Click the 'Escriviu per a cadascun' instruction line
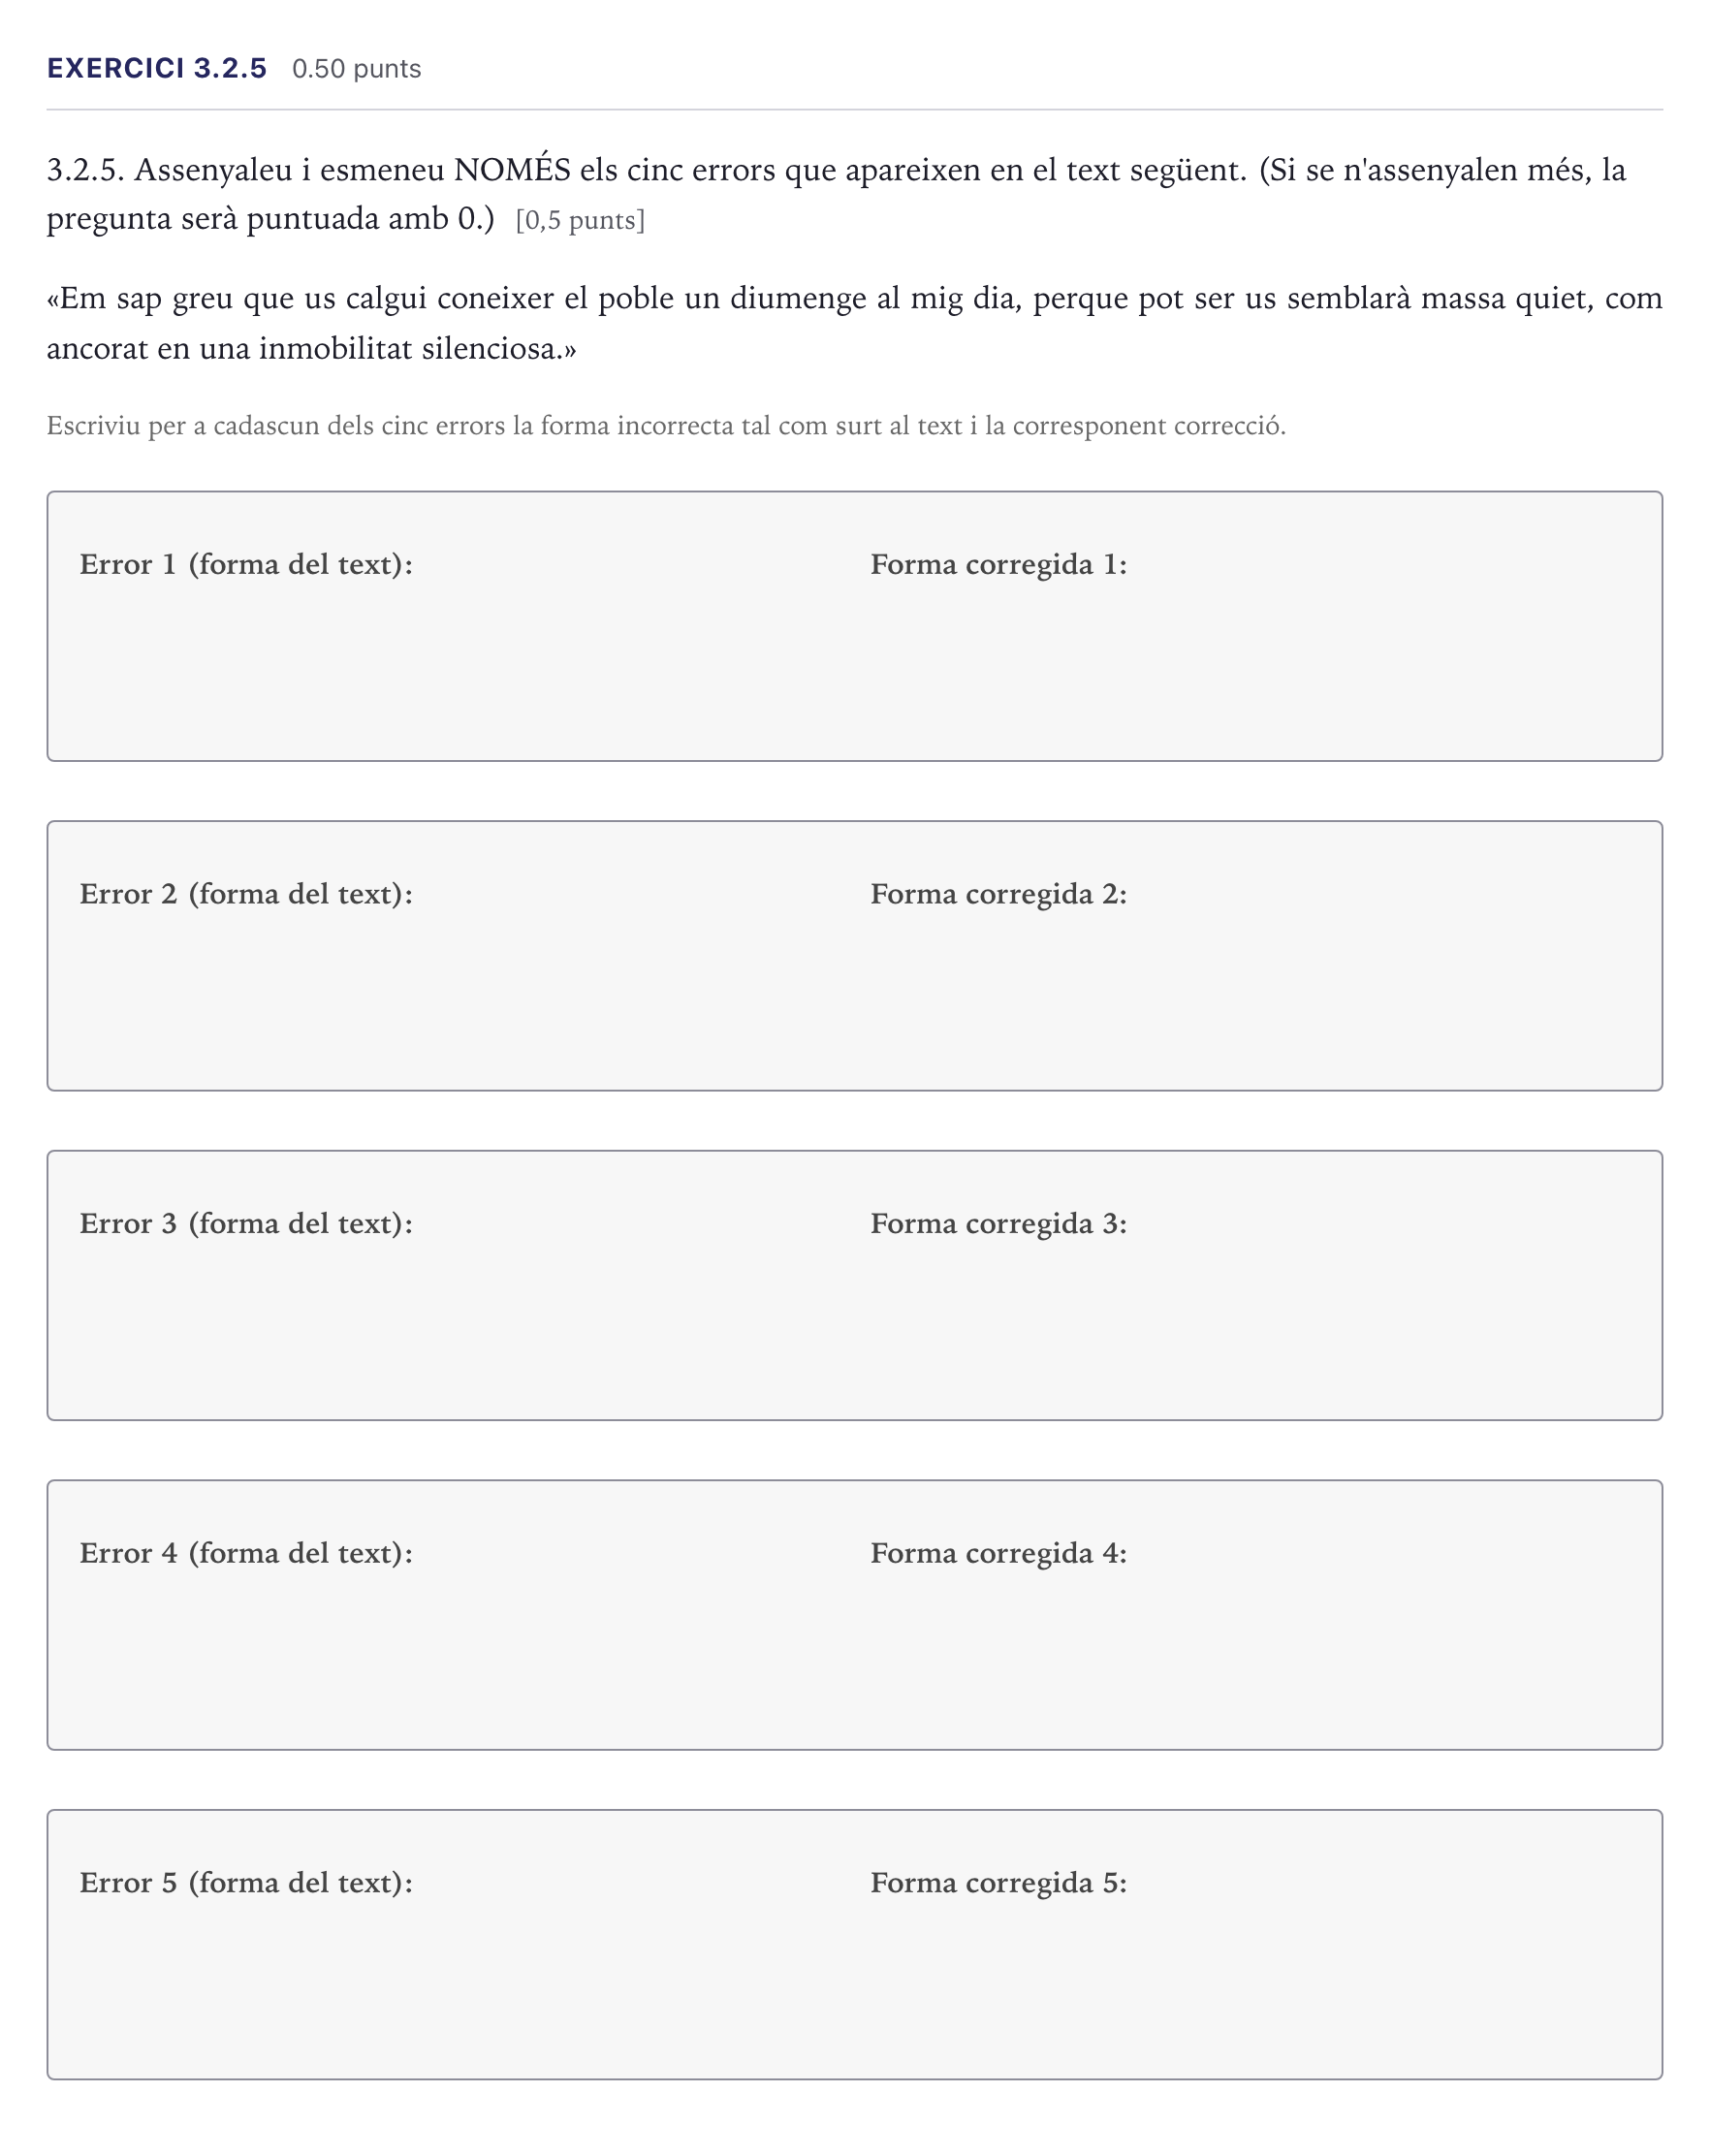The width and height of the screenshot is (1710, 2156). coord(666,426)
